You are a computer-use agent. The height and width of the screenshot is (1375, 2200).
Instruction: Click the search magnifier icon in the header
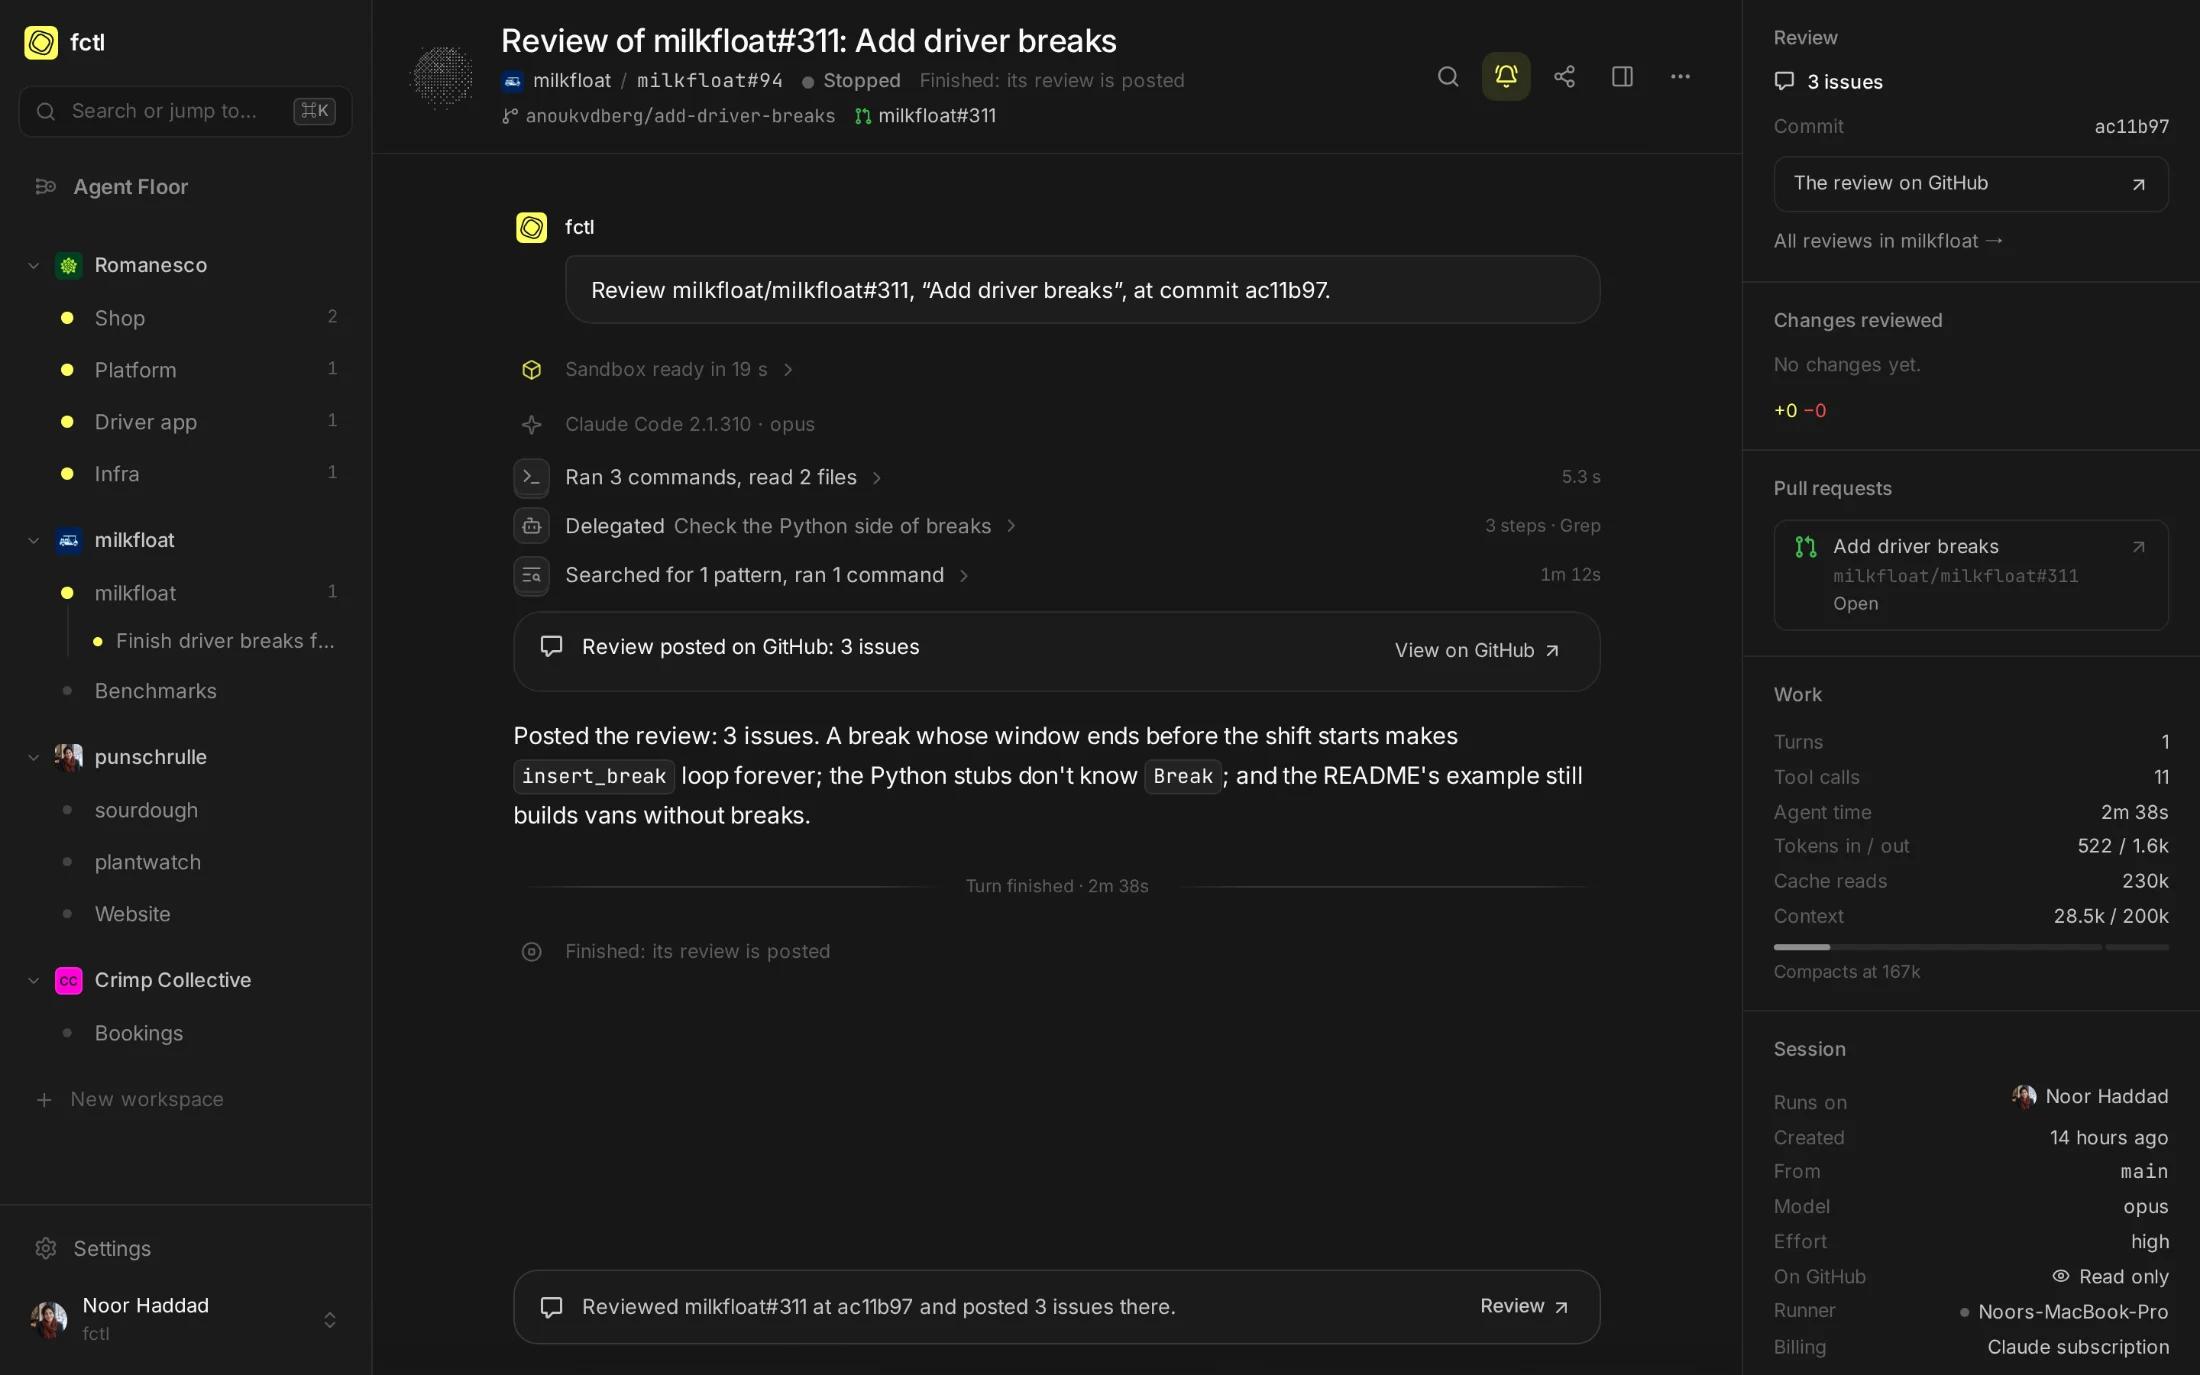click(x=1447, y=77)
